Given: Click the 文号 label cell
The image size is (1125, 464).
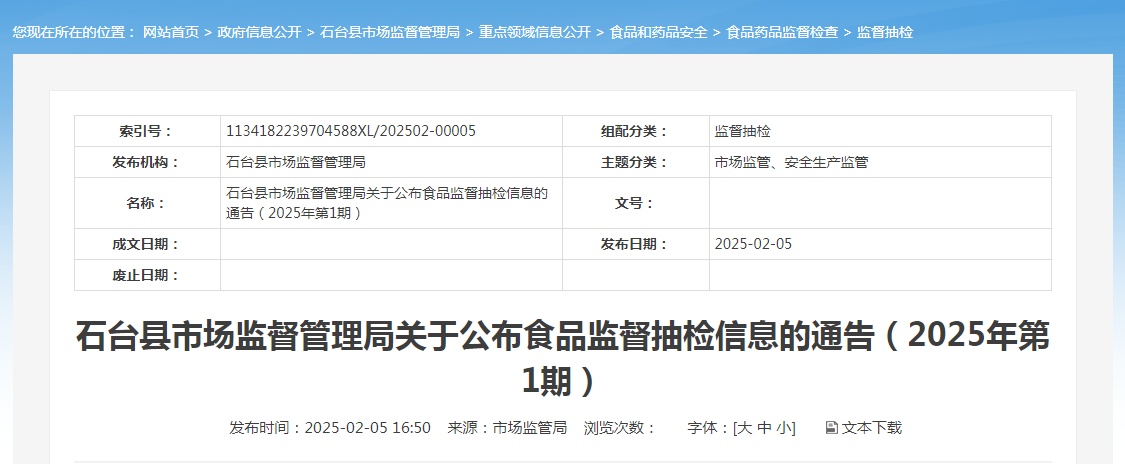Looking at the screenshot, I should [x=636, y=203].
